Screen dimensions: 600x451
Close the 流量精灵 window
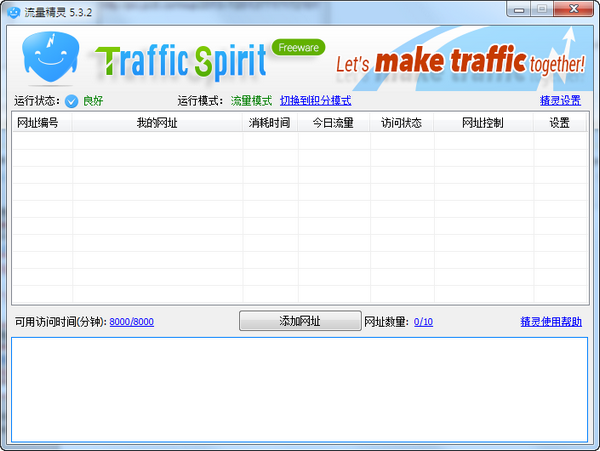pos(573,9)
